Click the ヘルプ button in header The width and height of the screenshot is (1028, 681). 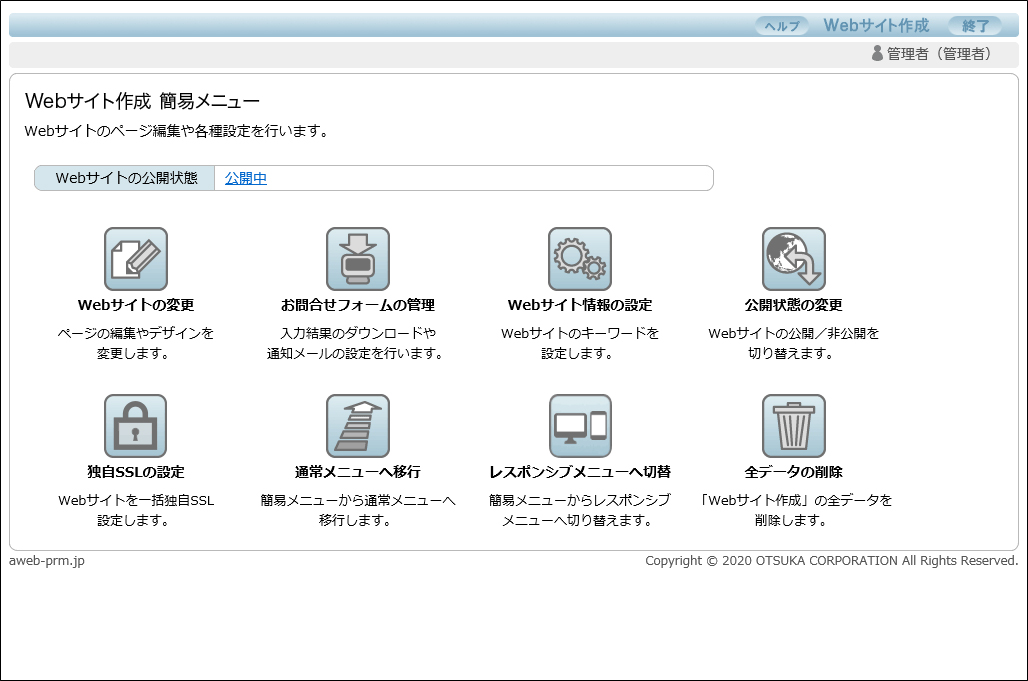pos(782,26)
